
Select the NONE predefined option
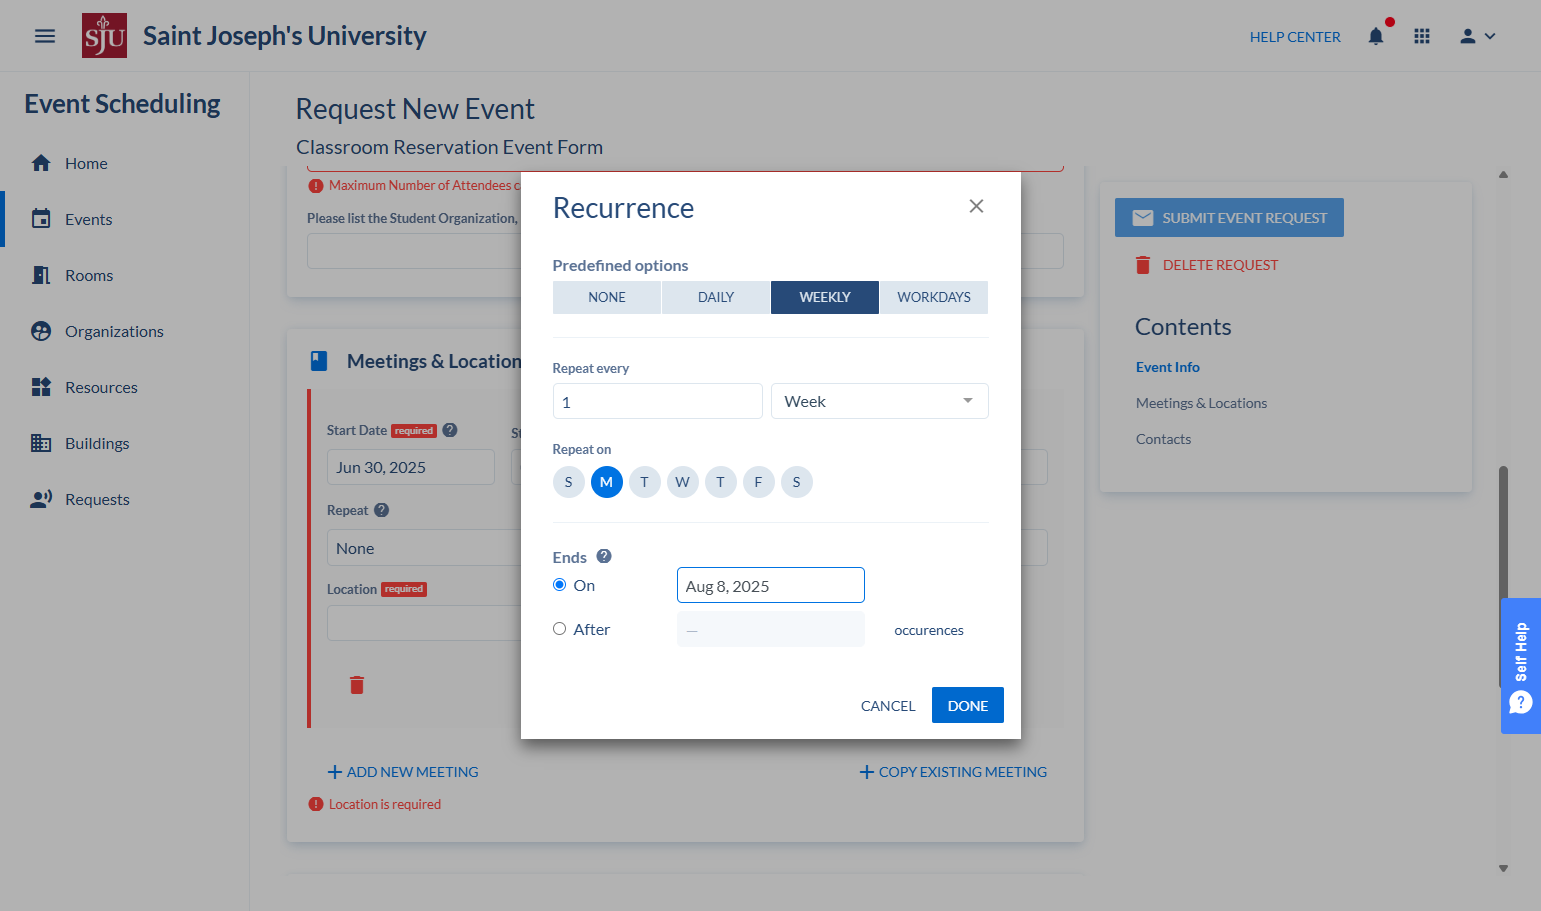tap(607, 297)
